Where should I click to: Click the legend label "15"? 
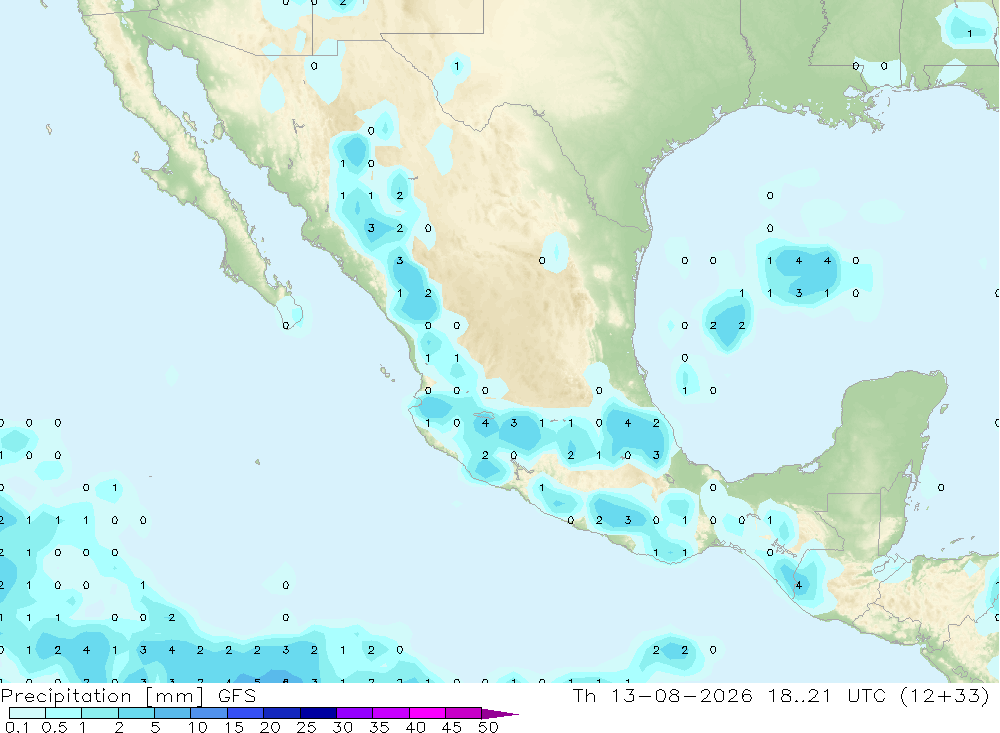point(234,727)
